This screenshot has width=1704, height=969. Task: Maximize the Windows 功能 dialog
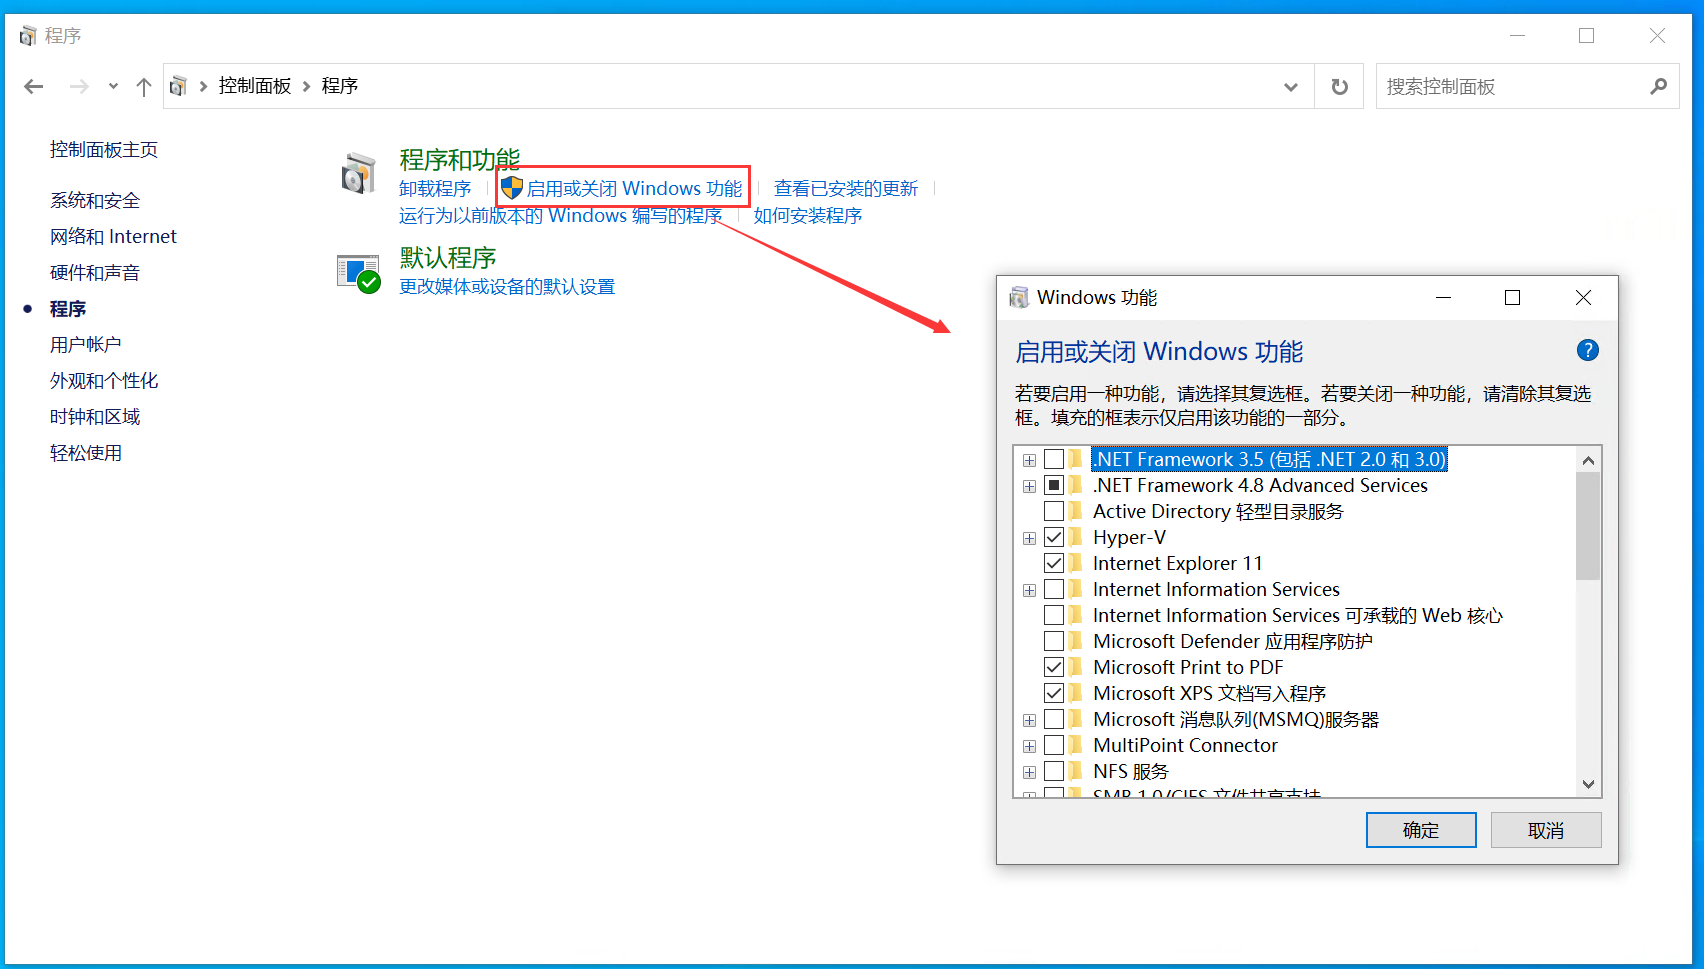coord(1512,297)
